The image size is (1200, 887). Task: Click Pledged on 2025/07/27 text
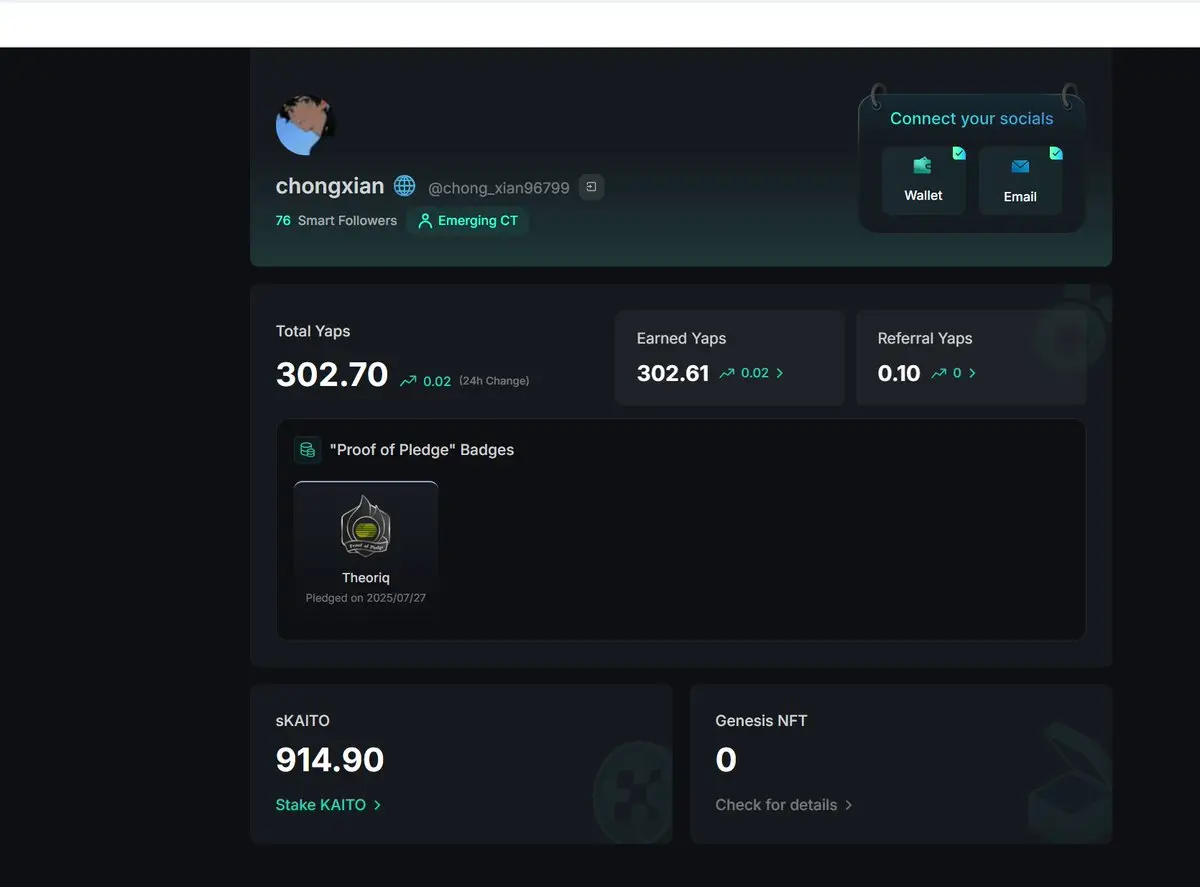tap(366, 598)
